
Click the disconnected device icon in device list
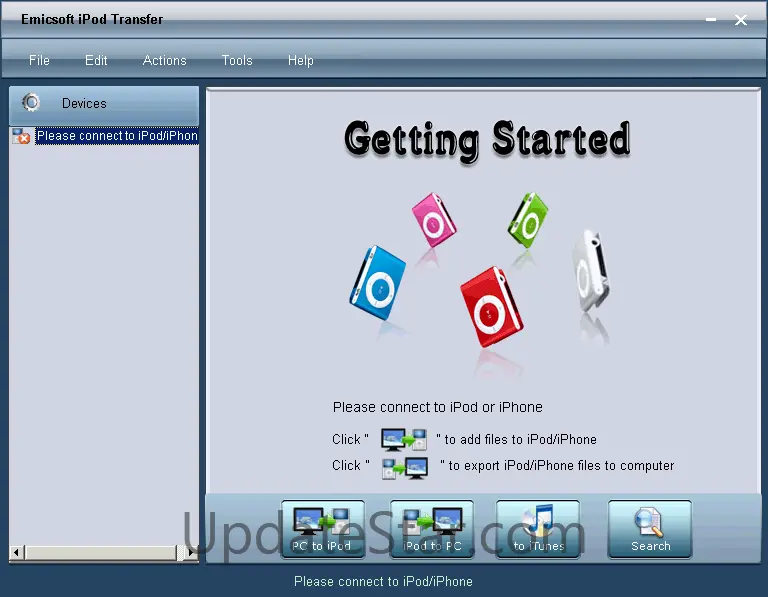[21, 136]
